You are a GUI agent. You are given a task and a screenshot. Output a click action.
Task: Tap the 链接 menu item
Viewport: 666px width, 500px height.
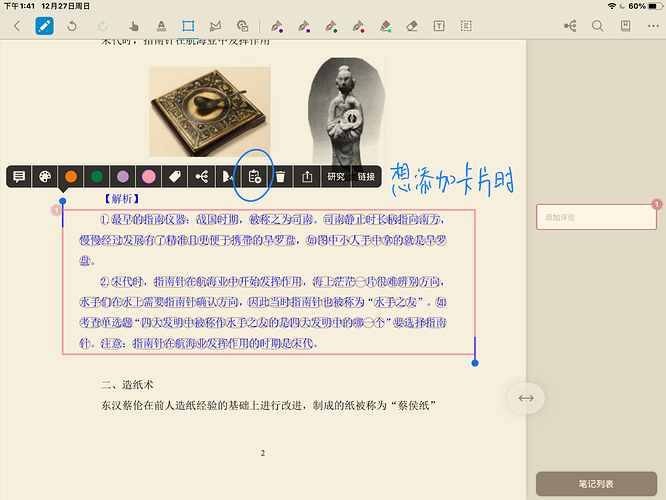[366, 176]
